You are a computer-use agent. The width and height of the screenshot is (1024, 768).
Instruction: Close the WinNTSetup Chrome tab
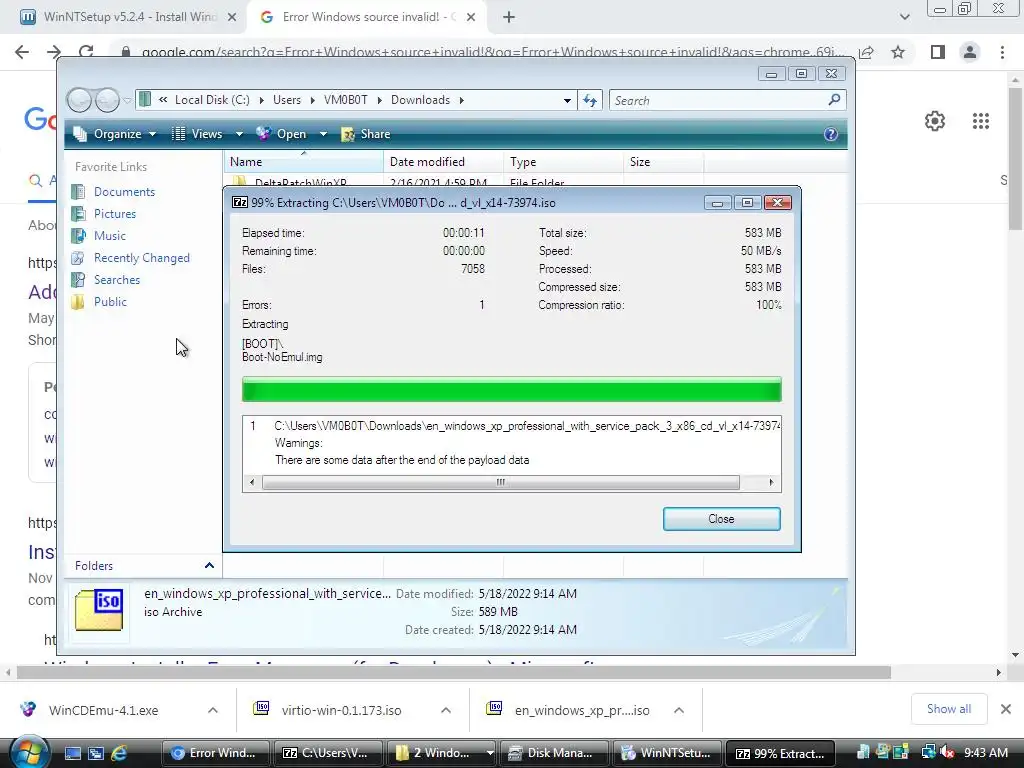pos(232,18)
